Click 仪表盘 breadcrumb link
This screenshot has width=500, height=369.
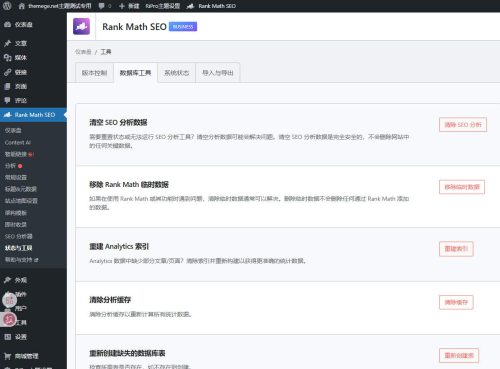(83, 52)
